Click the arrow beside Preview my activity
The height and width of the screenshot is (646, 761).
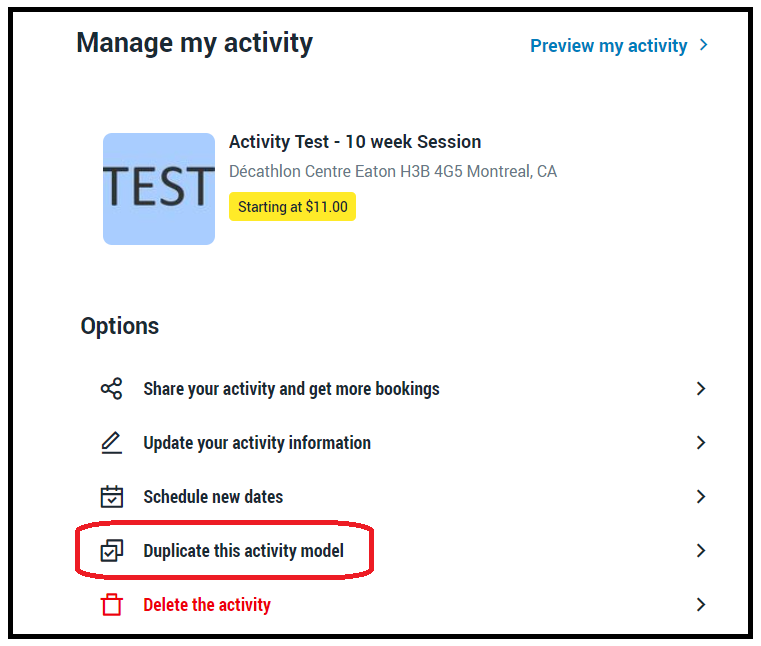704,45
